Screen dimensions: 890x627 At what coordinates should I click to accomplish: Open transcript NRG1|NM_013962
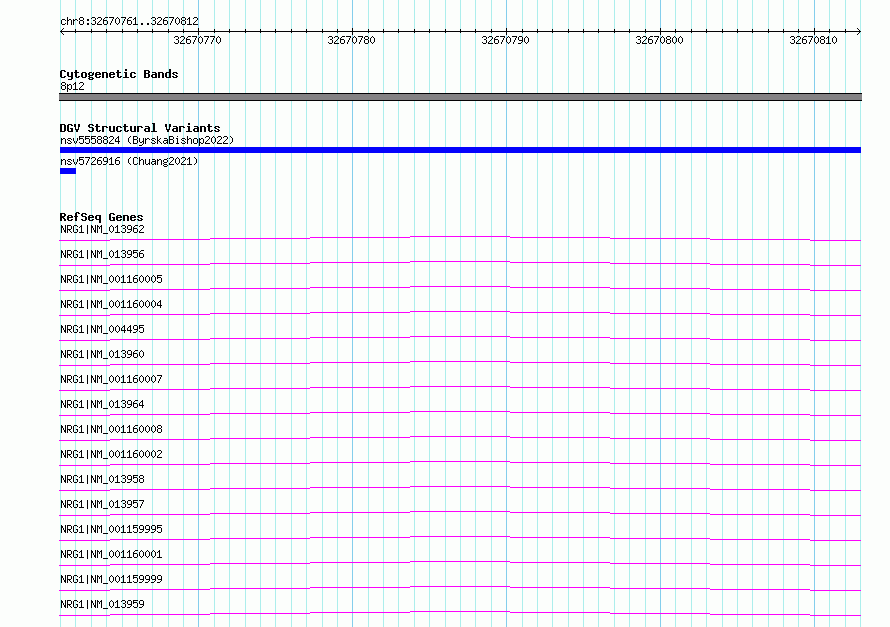coord(102,229)
